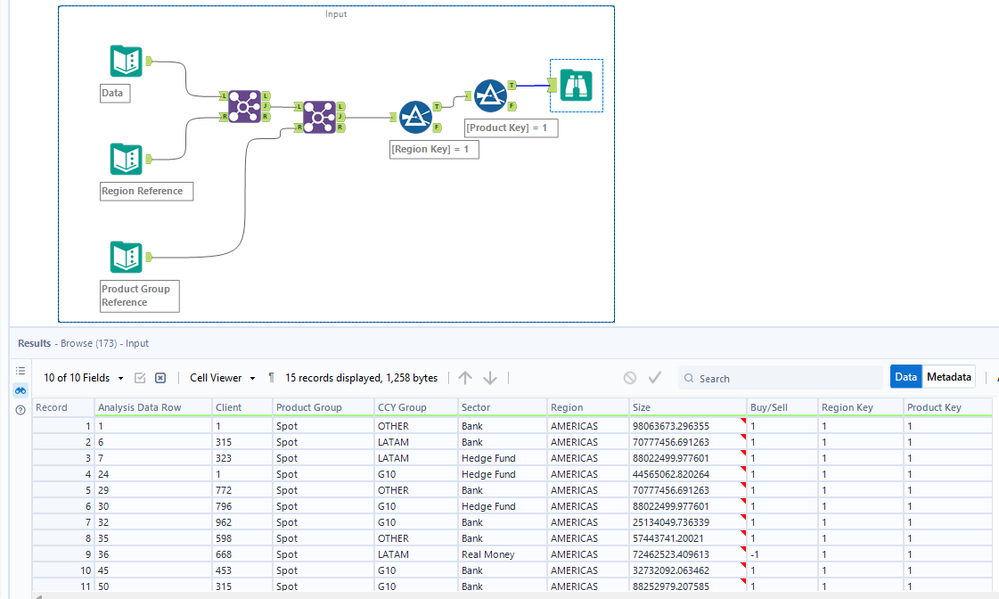Select the first Join tool icon
Screen dimensions: 999x599
[245, 106]
